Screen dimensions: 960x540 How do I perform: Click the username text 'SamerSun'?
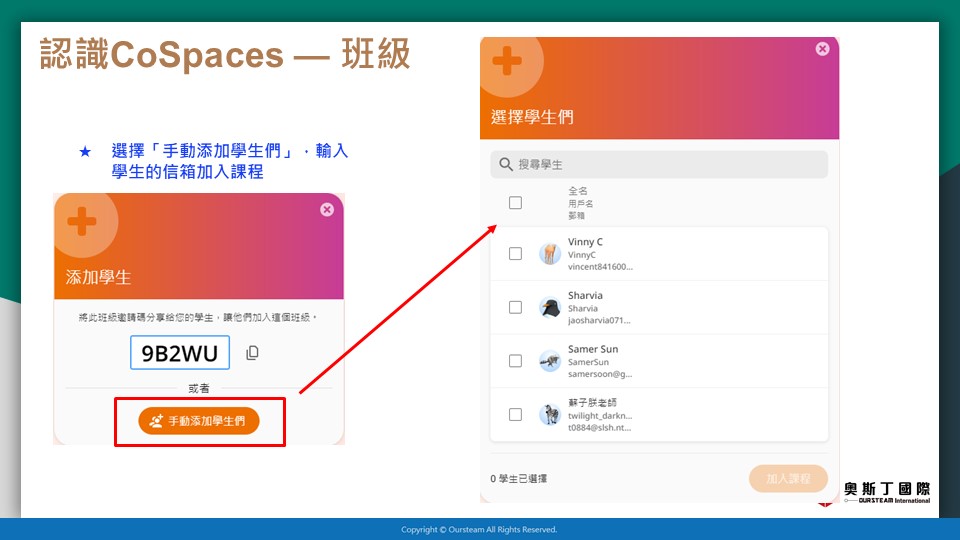tap(588, 362)
